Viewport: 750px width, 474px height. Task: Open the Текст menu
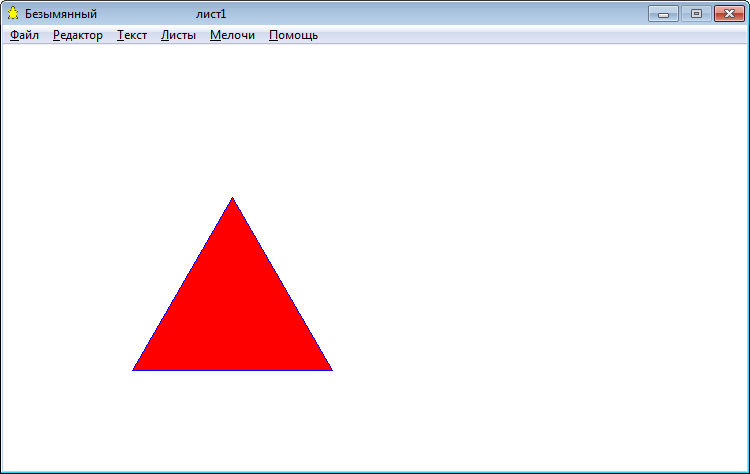tap(132, 35)
